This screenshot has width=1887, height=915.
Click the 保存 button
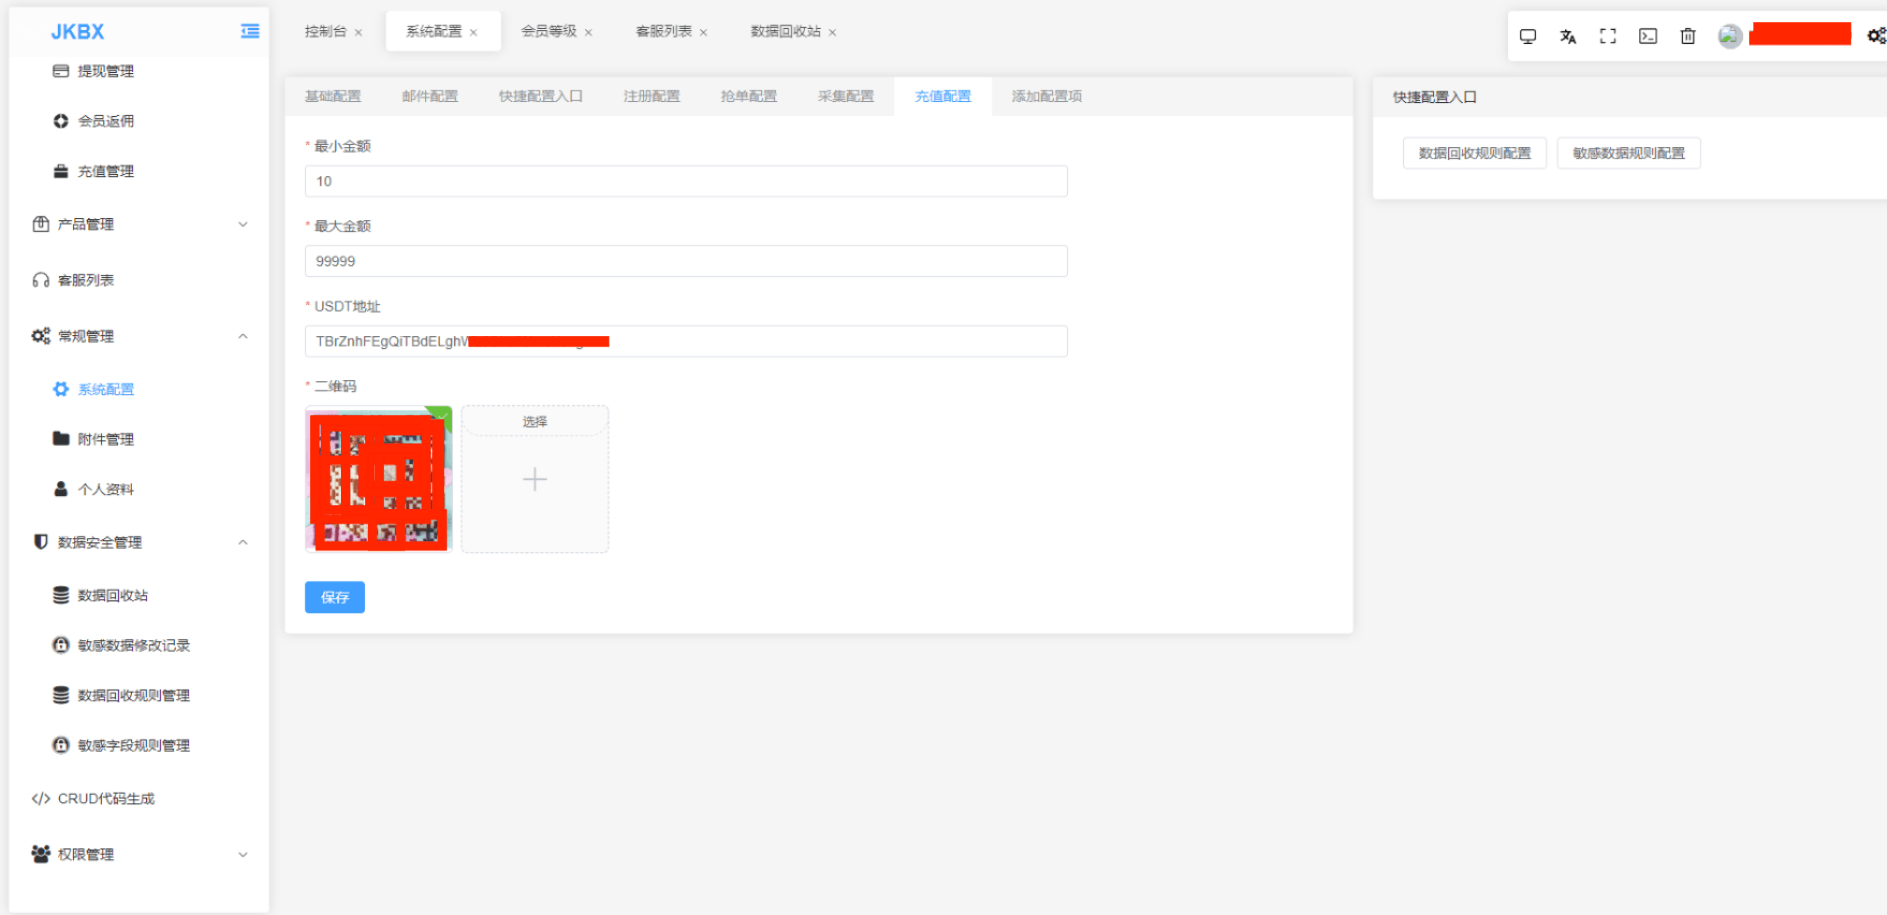coord(334,597)
